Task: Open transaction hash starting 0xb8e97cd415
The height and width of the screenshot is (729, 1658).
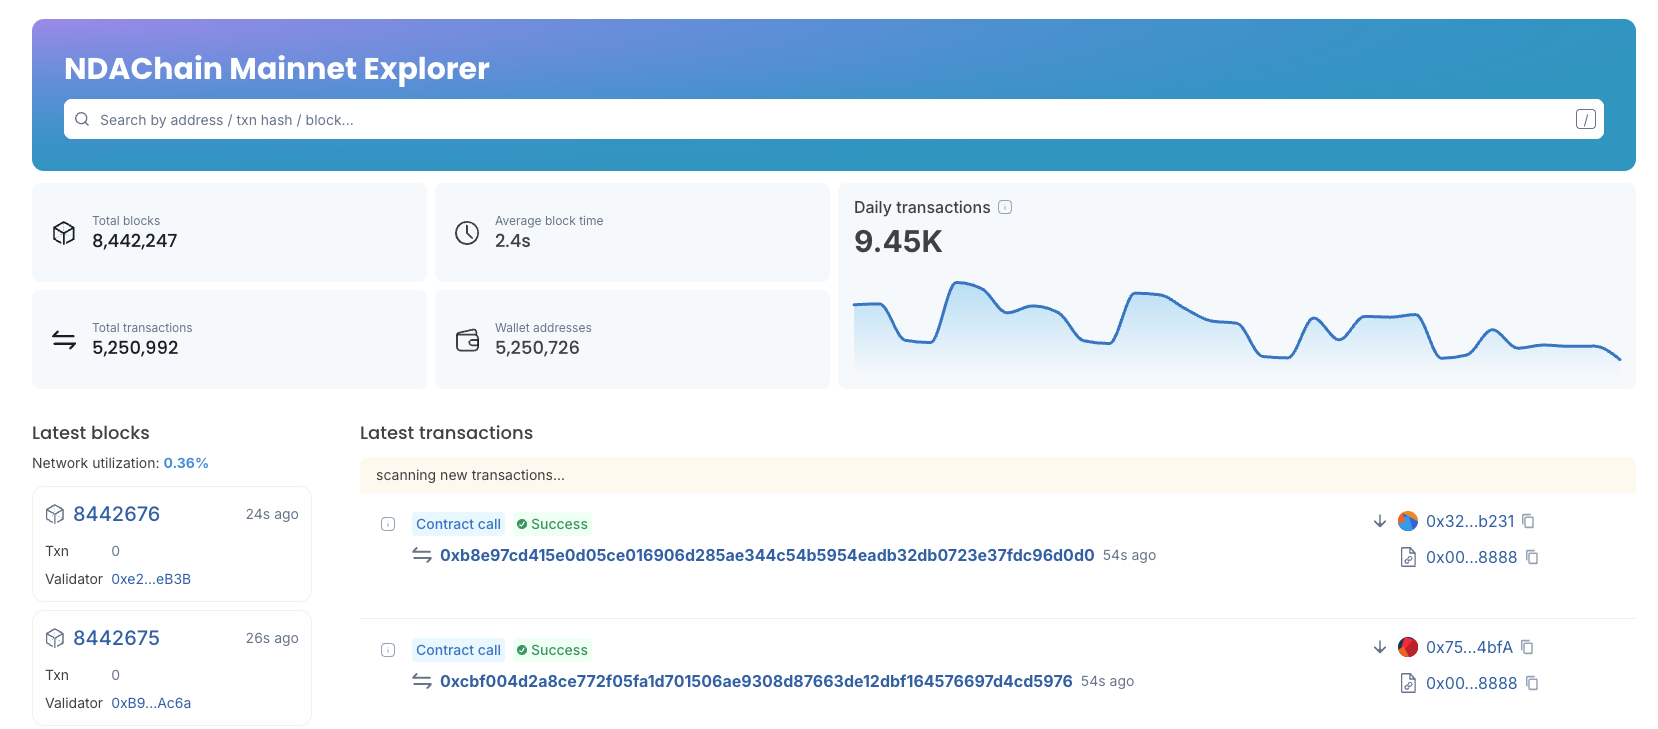Action: (x=766, y=555)
